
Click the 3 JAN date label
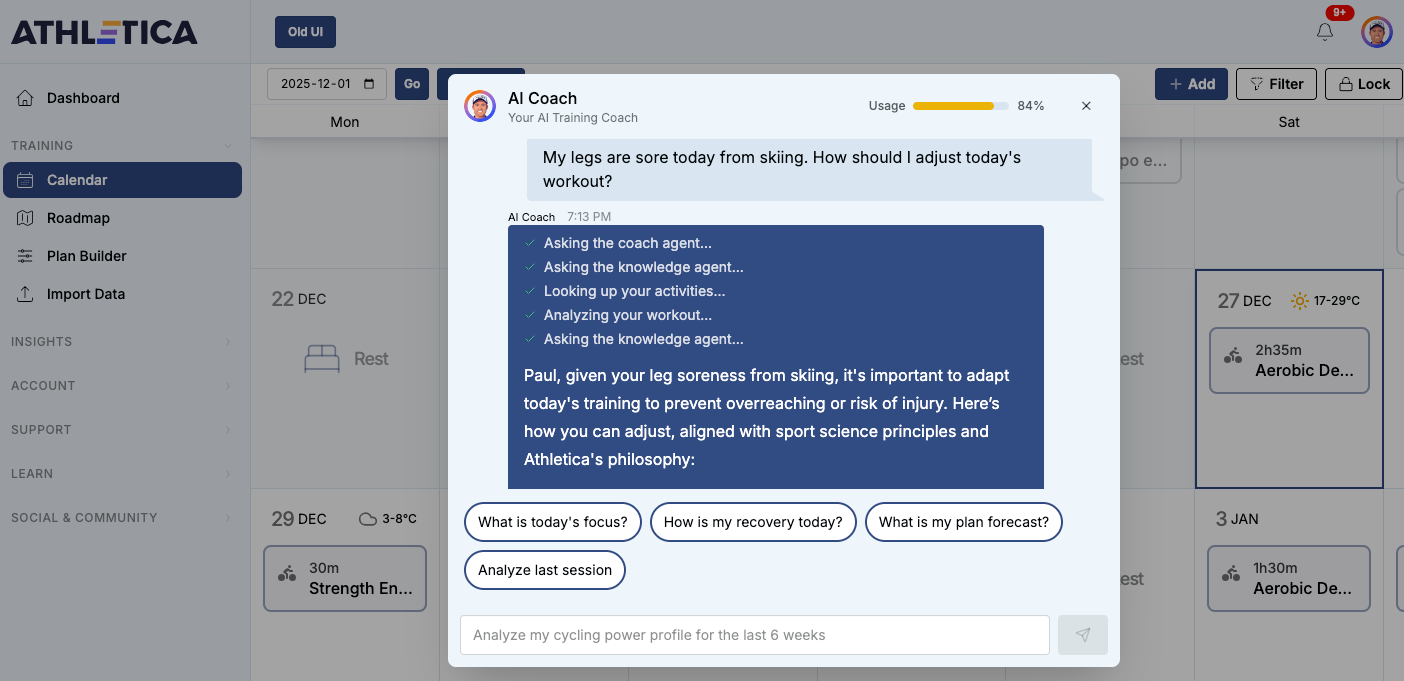(1237, 519)
